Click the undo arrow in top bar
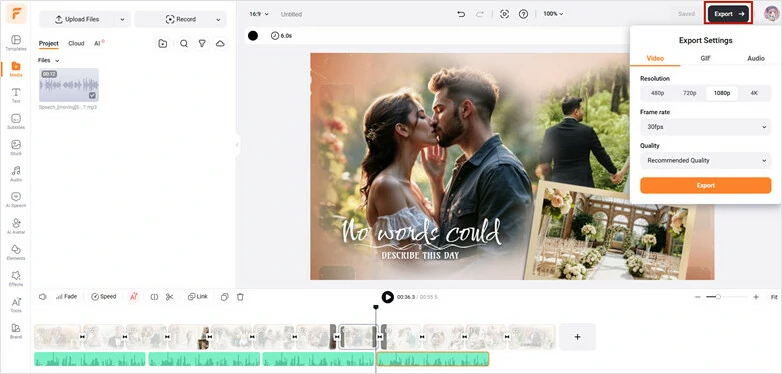The image size is (782, 374). pos(461,14)
